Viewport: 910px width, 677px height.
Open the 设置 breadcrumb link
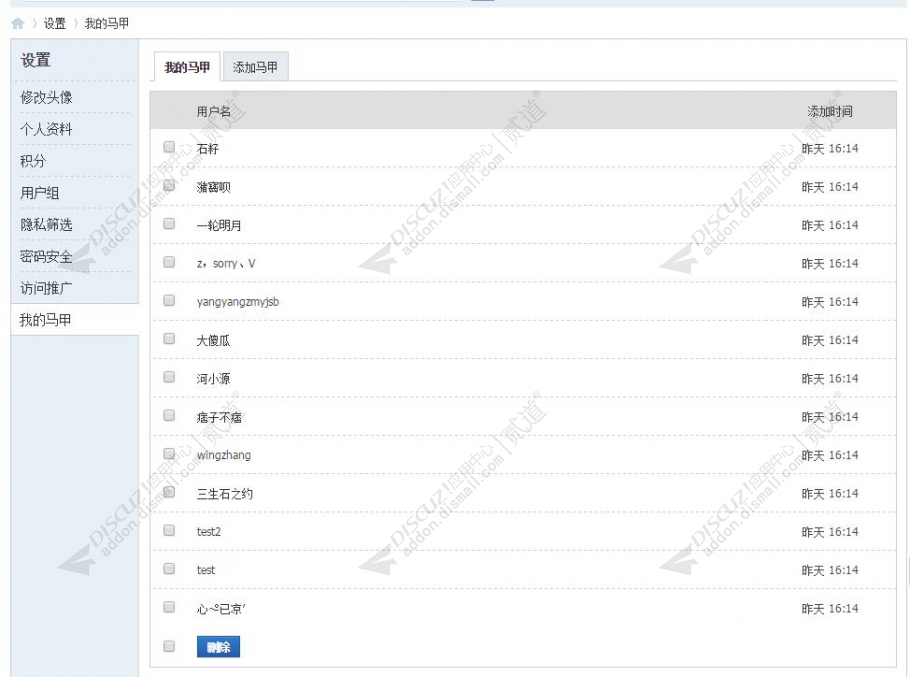(x=55, y=23)
